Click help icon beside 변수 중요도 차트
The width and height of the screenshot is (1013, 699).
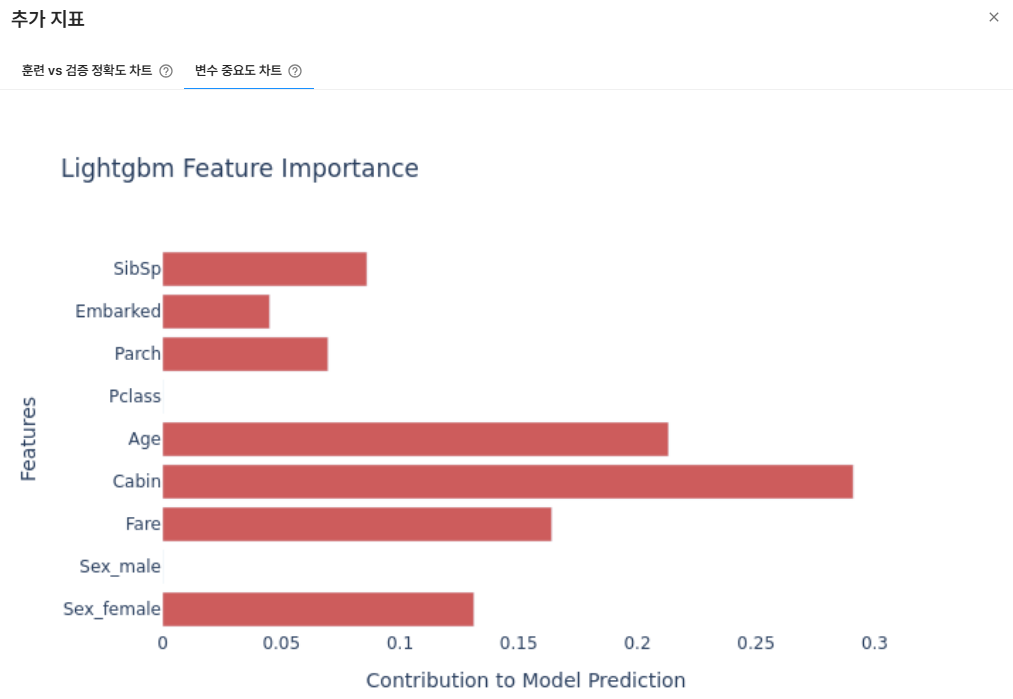pos(295,71)
